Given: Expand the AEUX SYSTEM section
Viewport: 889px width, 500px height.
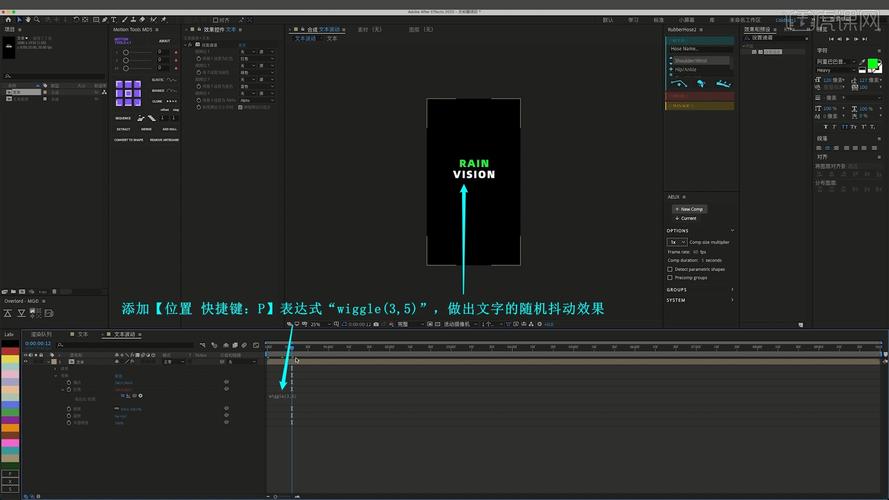Looking at the screenshot, I should pos(700,300).
